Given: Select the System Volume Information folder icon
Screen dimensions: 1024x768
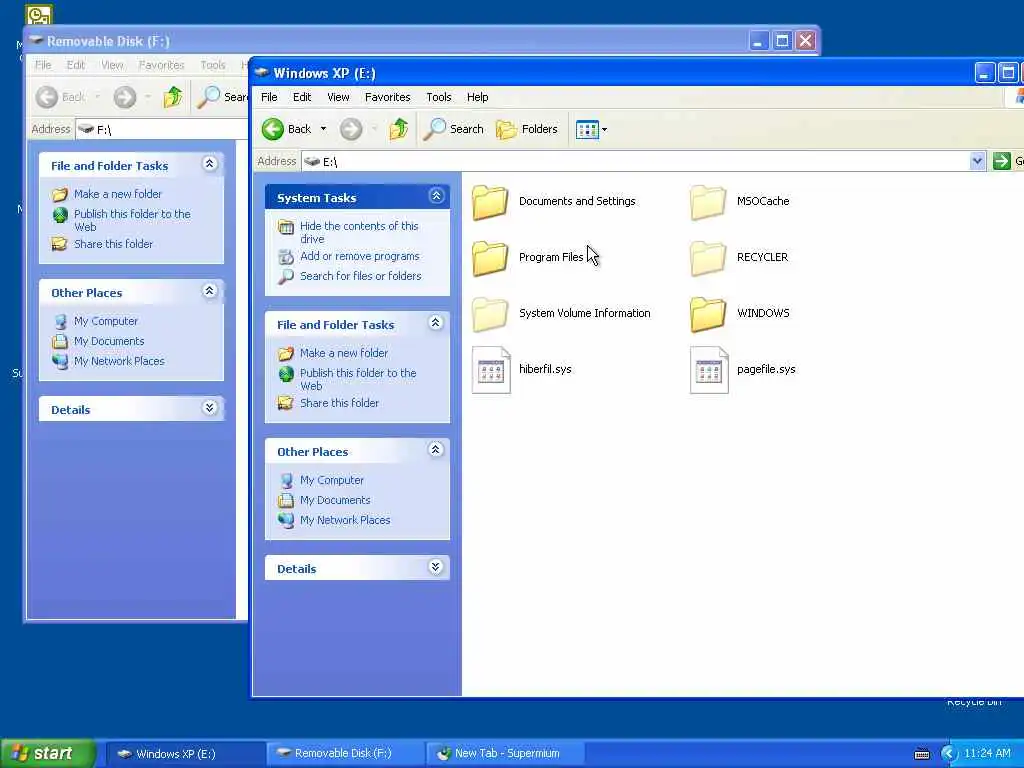Looking at the screenshot, I should (490, 313).
